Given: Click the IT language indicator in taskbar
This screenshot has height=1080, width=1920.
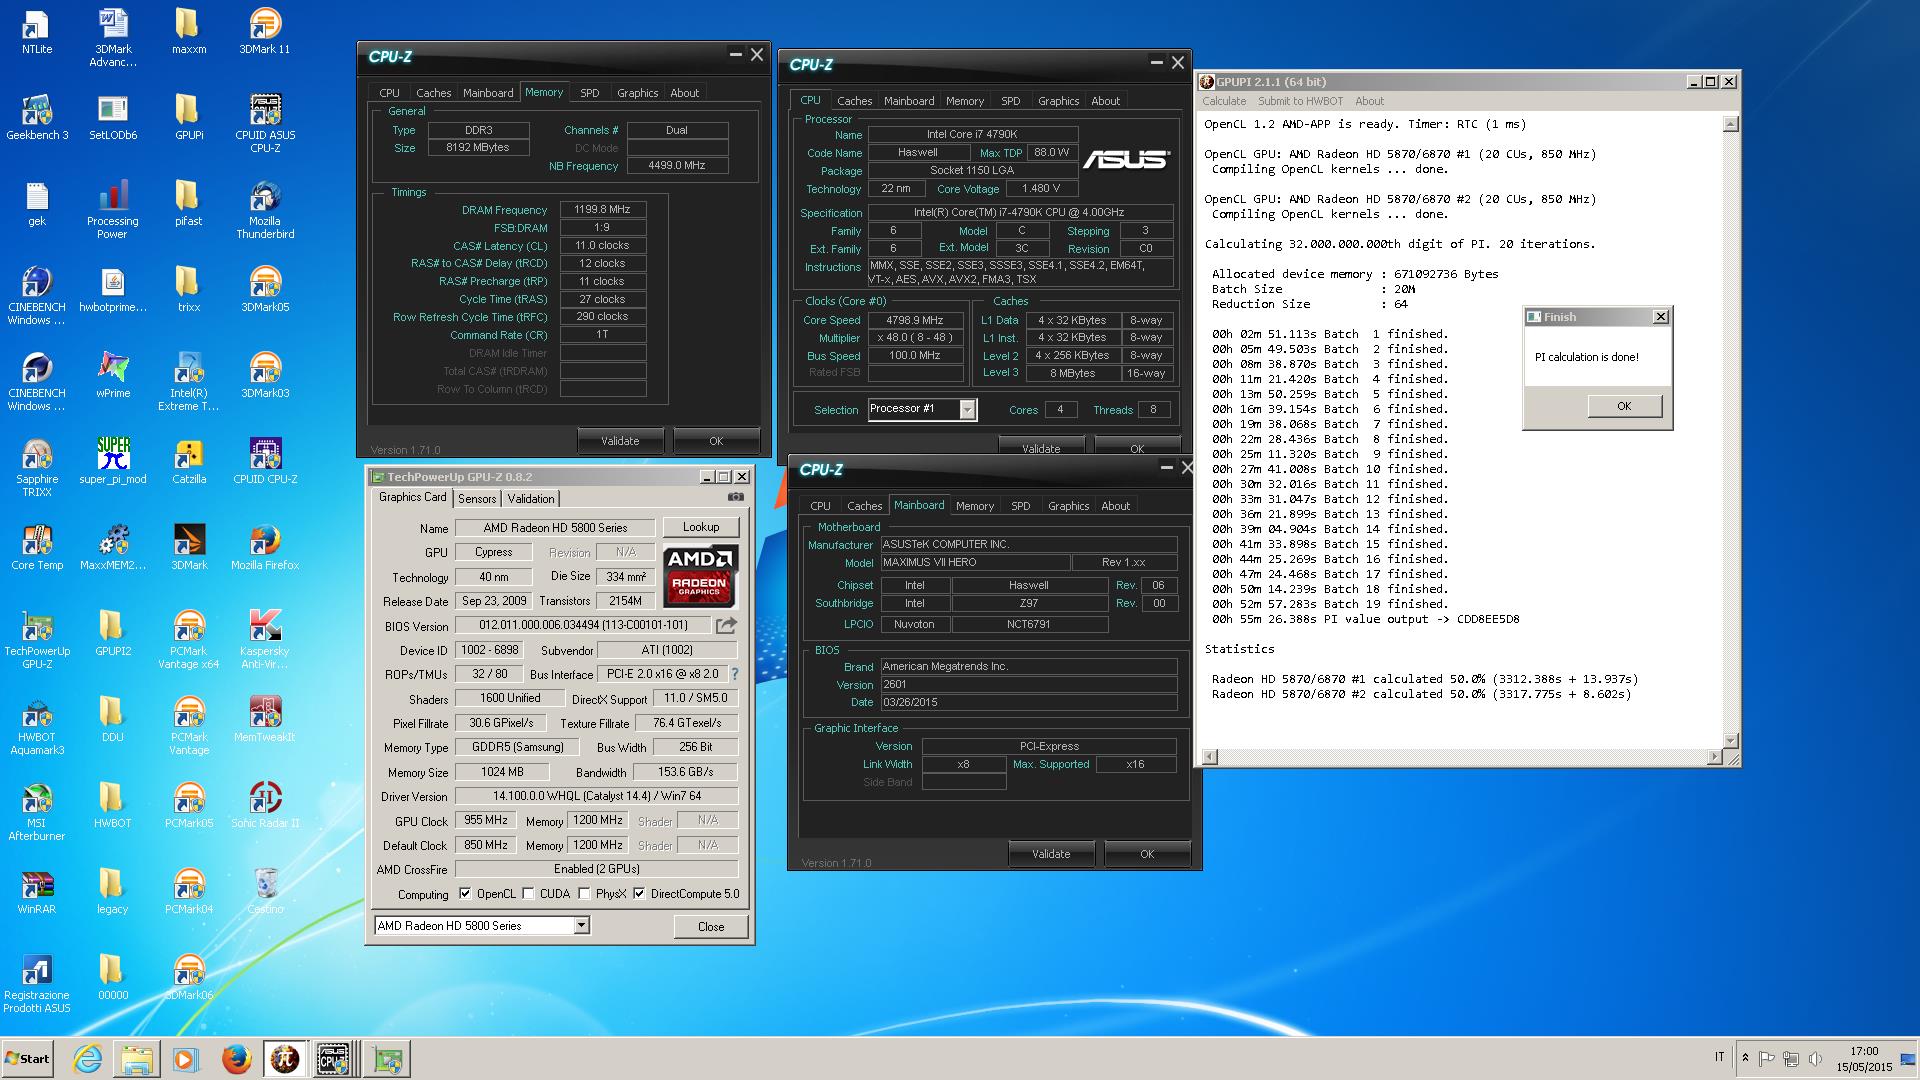Looking at the screenshot, I should (1719, 1057).
